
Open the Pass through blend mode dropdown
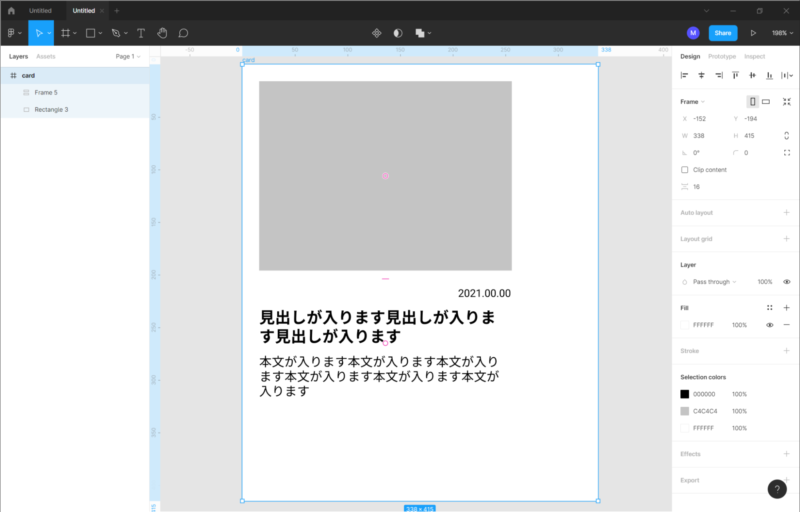[711, 282]
